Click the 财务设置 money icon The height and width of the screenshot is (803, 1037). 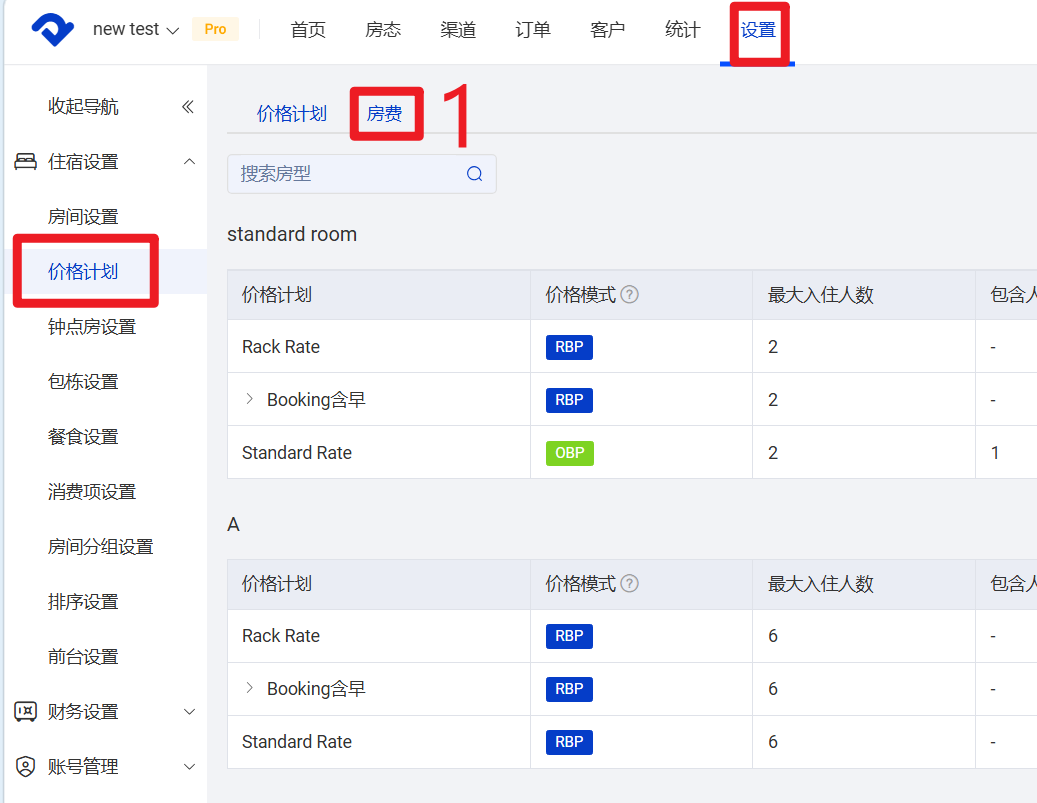(x=25, y=712)
